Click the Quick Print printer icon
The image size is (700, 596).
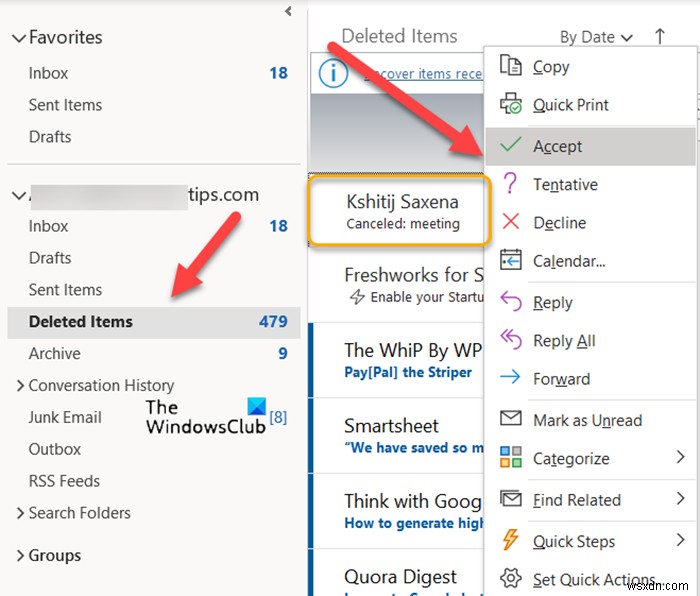510,104
